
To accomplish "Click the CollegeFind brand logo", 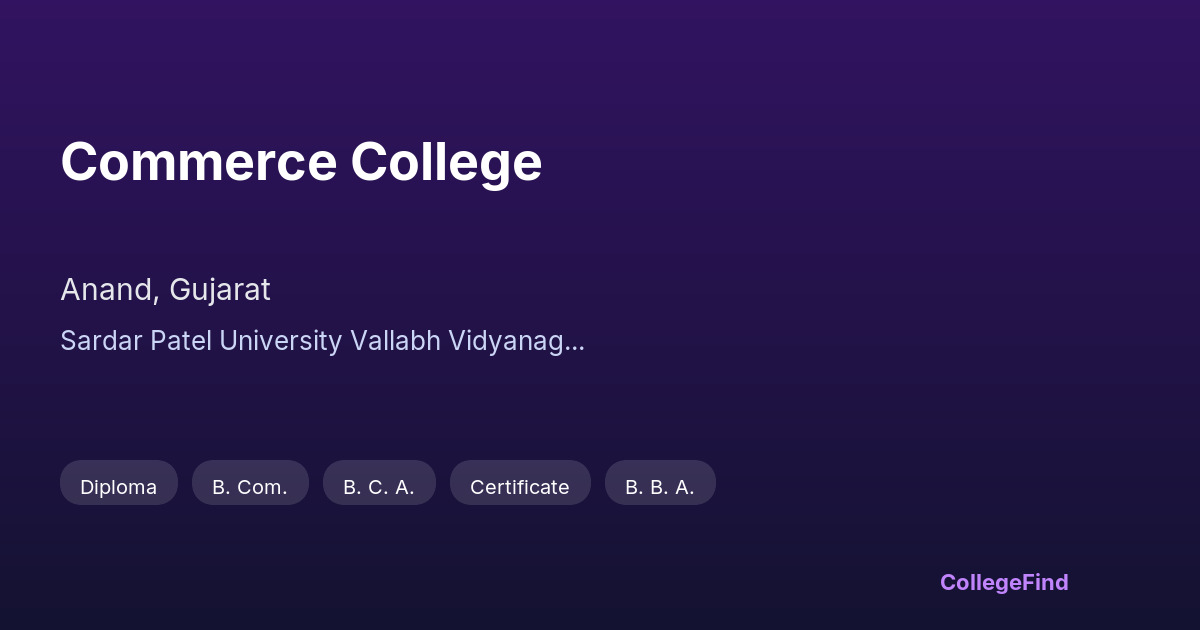I will 1004,582.
